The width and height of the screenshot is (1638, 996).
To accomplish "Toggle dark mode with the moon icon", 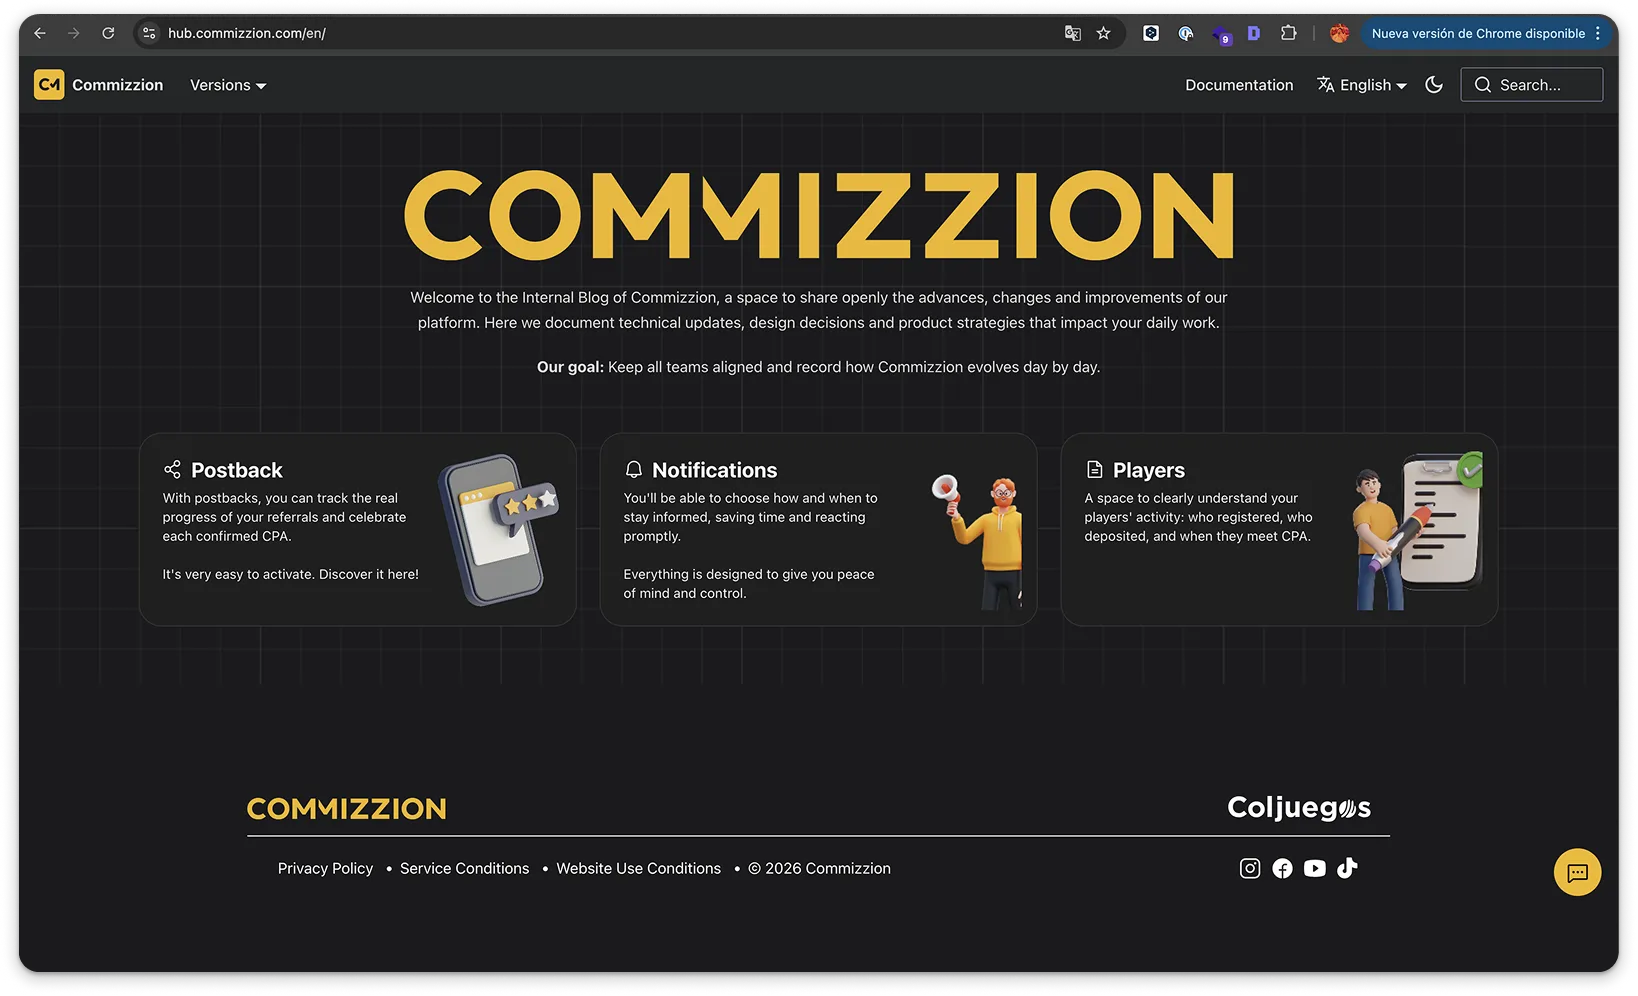I will (x=1434, y=85).
